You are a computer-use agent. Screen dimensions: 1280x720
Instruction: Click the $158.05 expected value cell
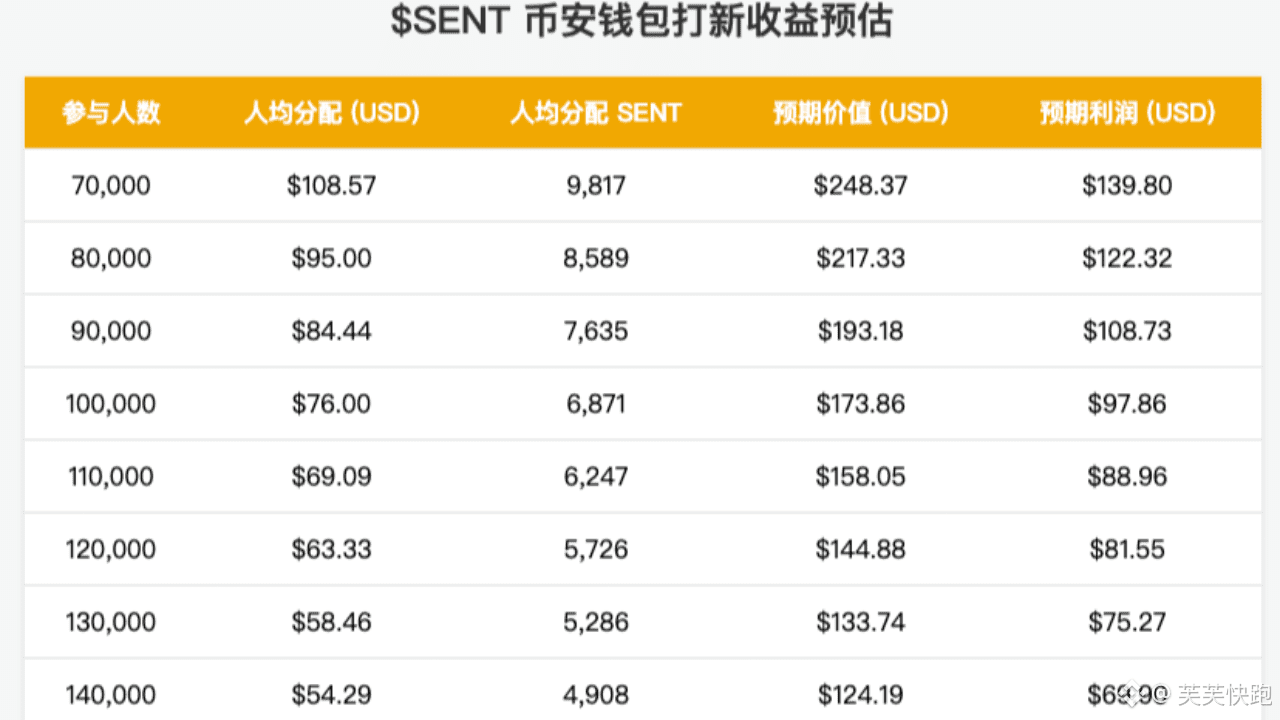tap(860, 476)
